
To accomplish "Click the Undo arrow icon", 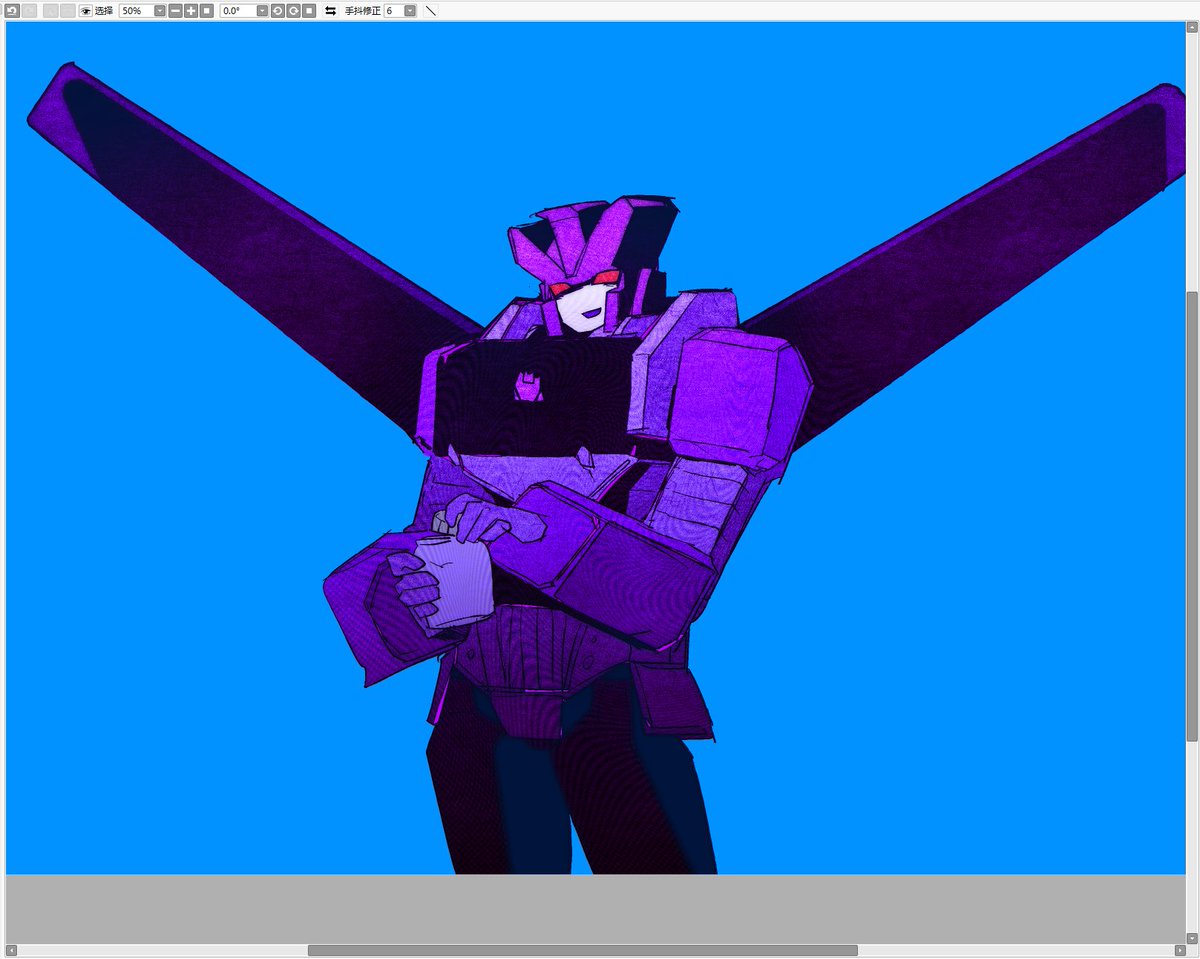I will 12,10.
